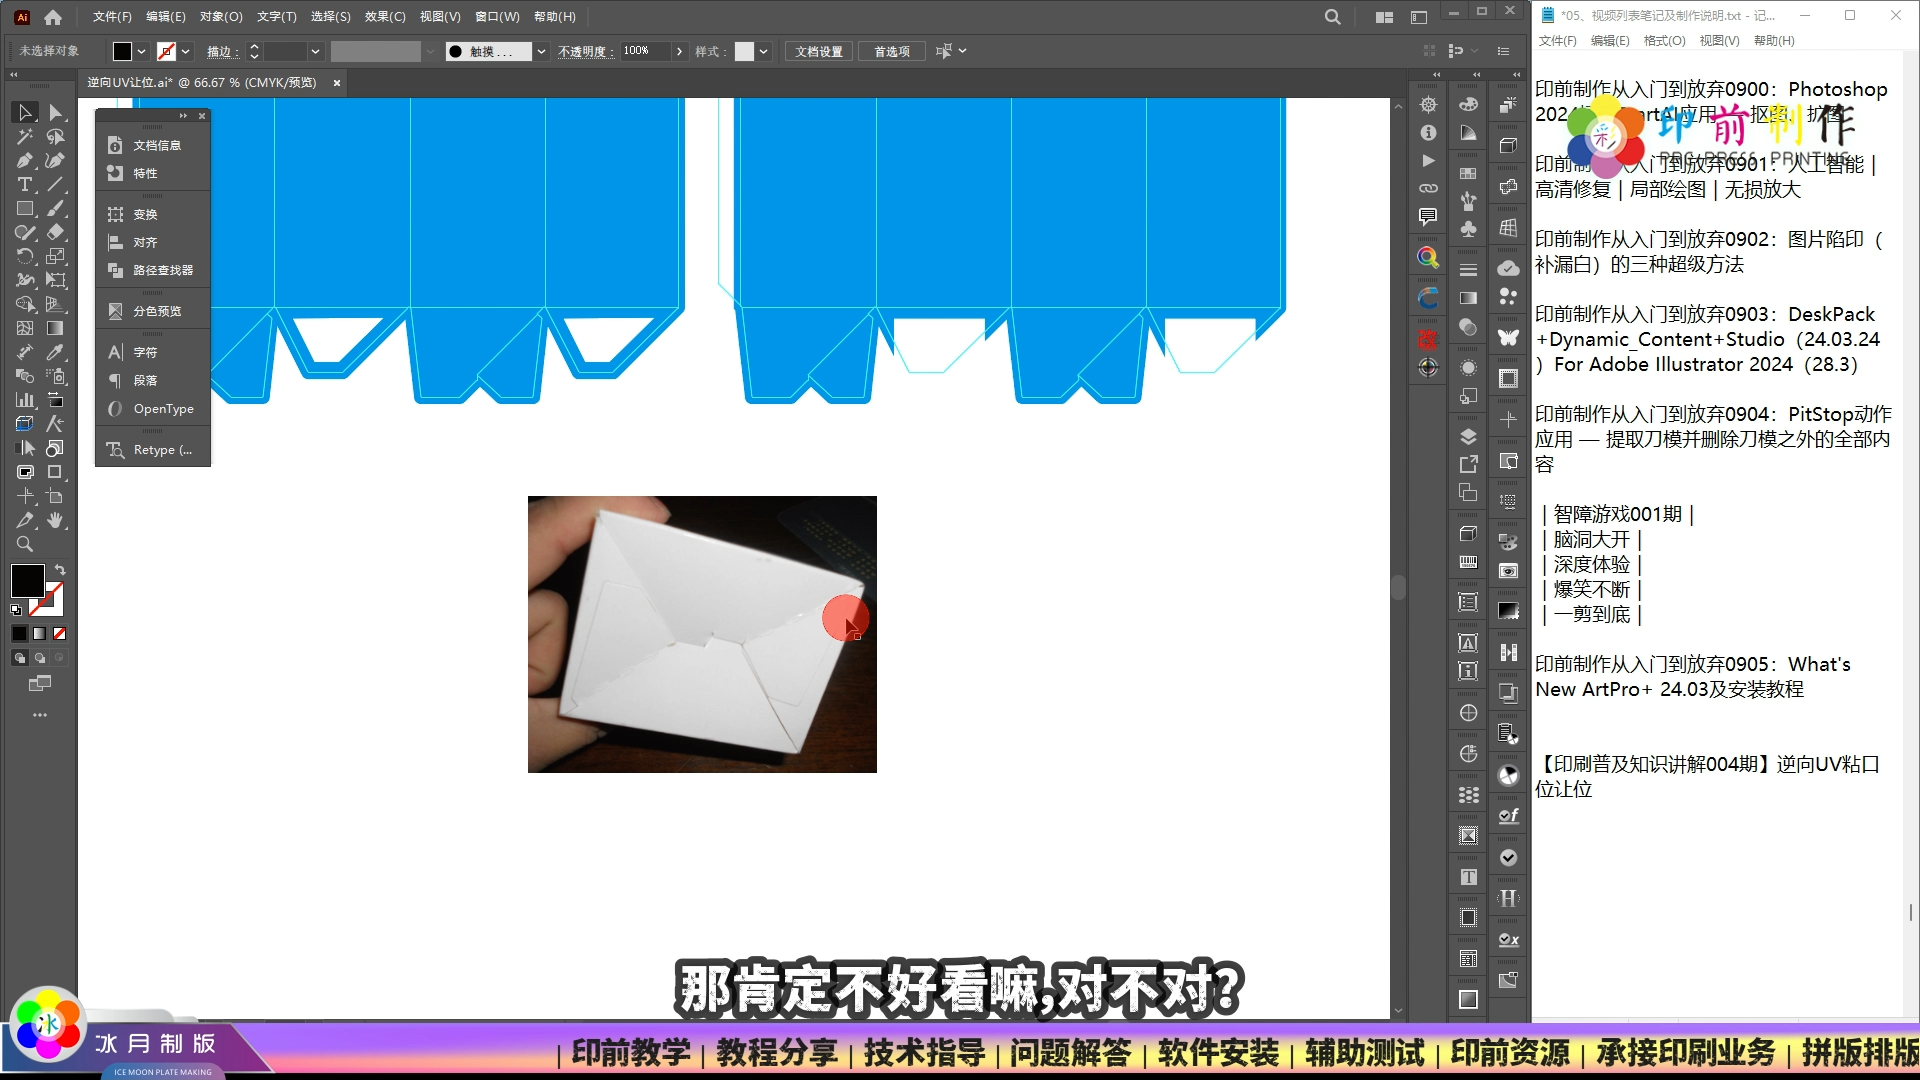Screen dimensions: 1920x1080
Task: Enable 对齐 snap toggle option
Action: click(x=145, y=241)
